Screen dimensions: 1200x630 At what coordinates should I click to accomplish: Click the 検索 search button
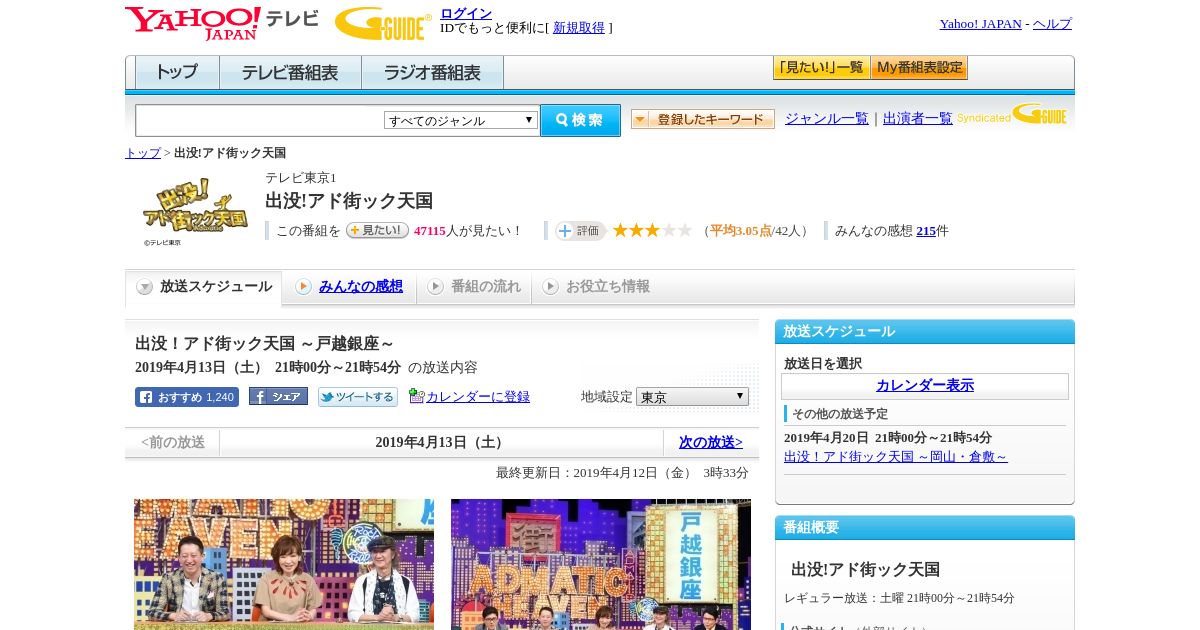[580, 120]
